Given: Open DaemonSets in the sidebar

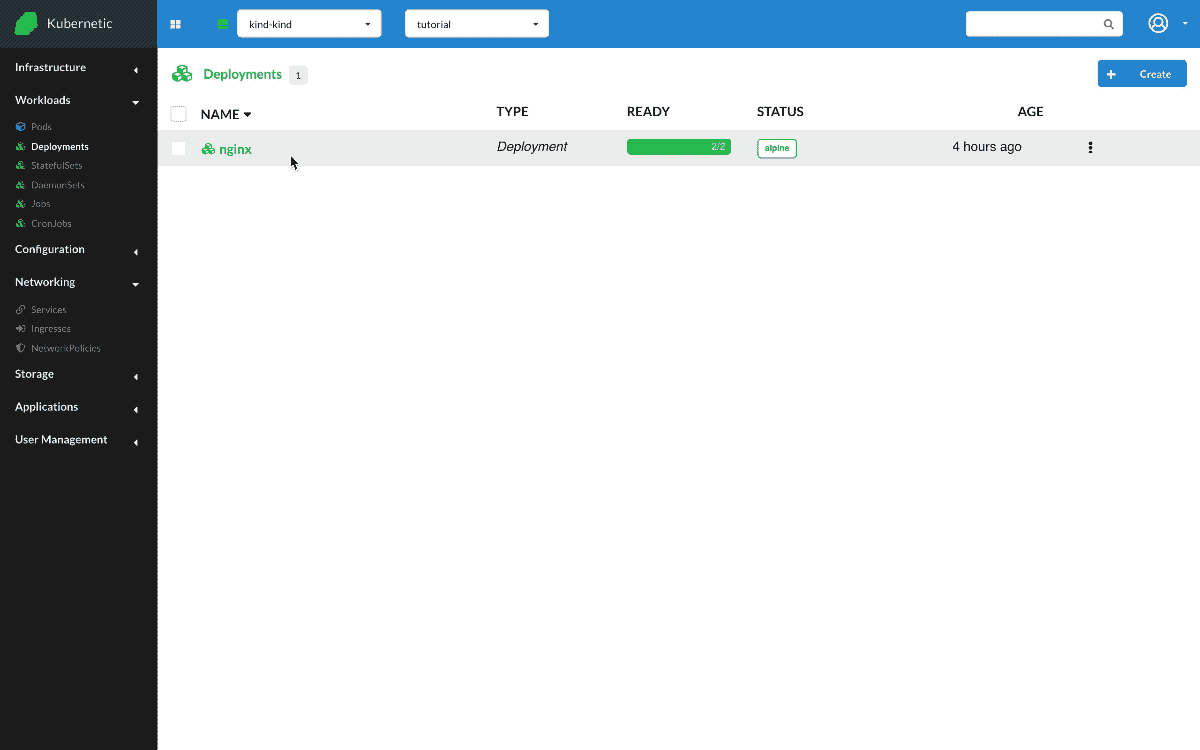Looking at the screenshot, I should tap(58, 185).
